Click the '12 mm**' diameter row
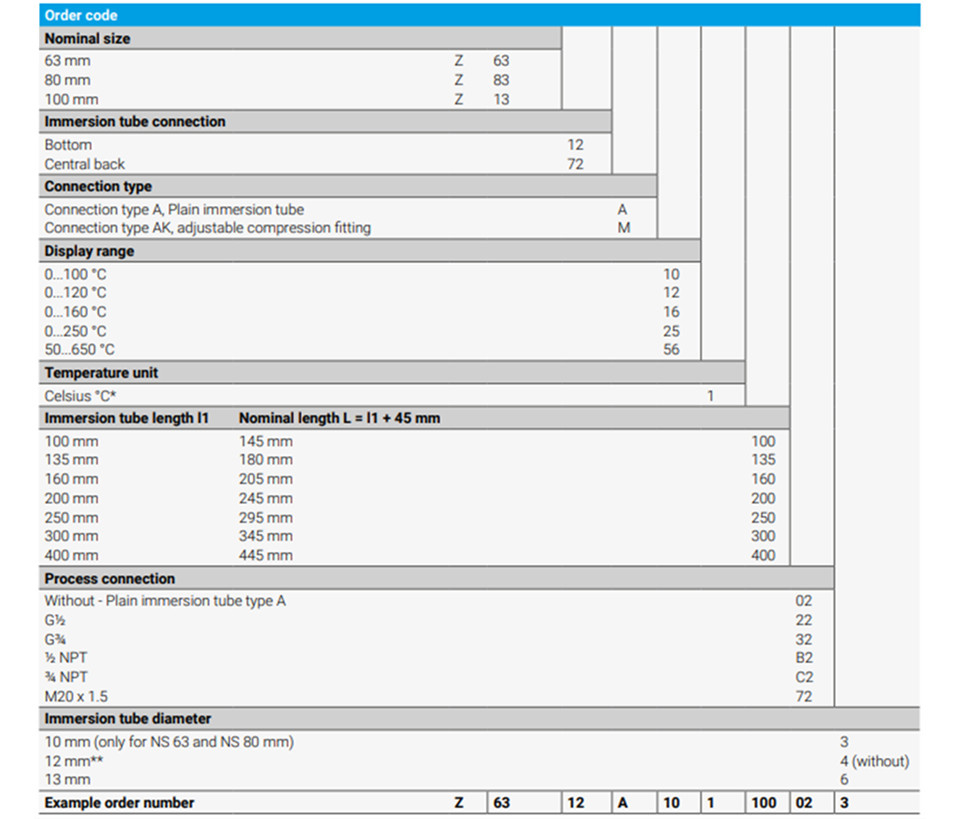 (x=73, y=761)
